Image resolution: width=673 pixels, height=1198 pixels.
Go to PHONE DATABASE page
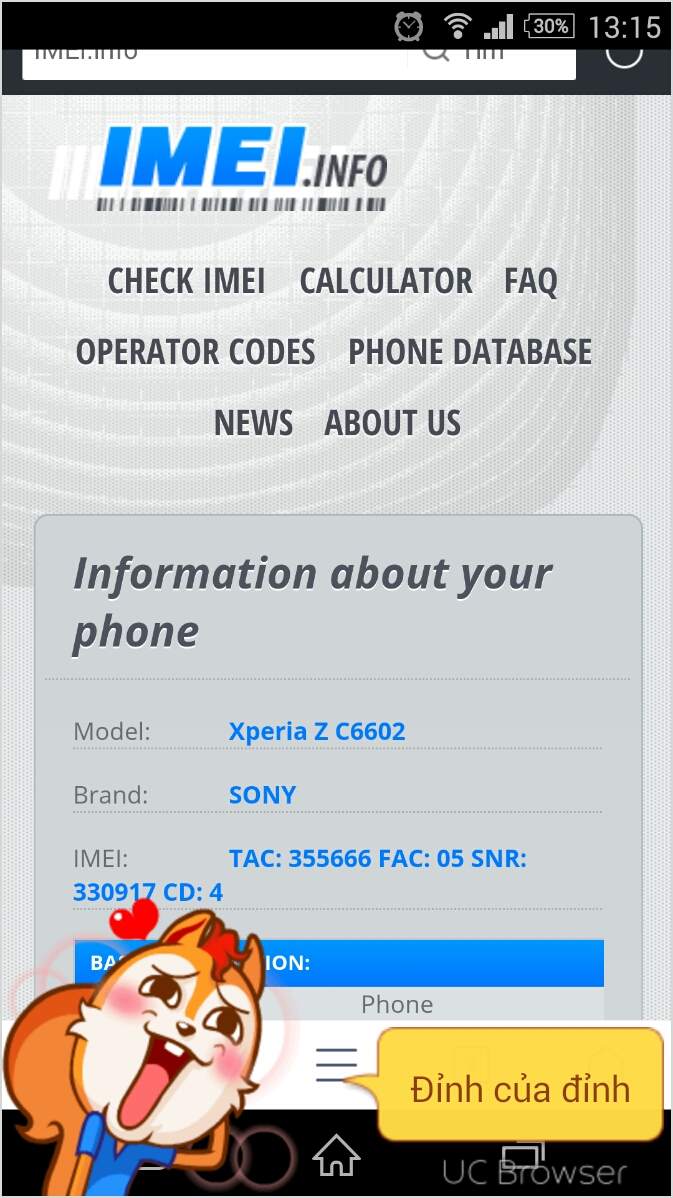click(470, 351)
